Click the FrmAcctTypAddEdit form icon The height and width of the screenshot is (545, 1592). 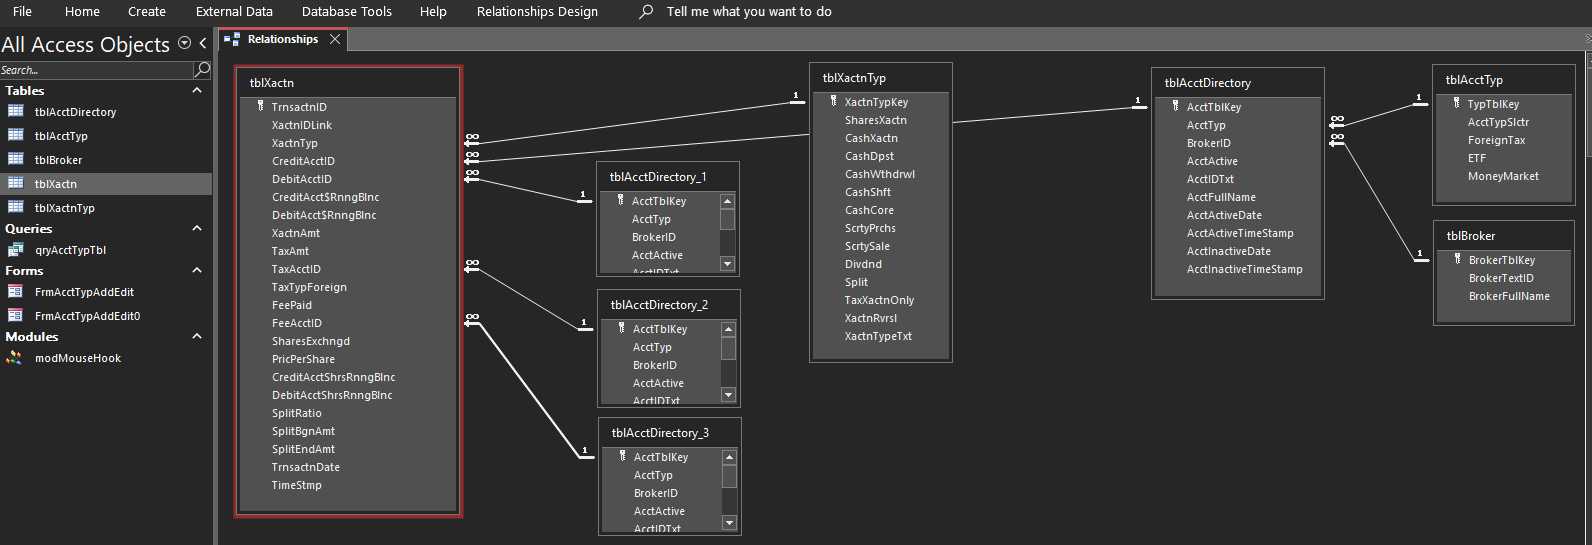point(16,292)
